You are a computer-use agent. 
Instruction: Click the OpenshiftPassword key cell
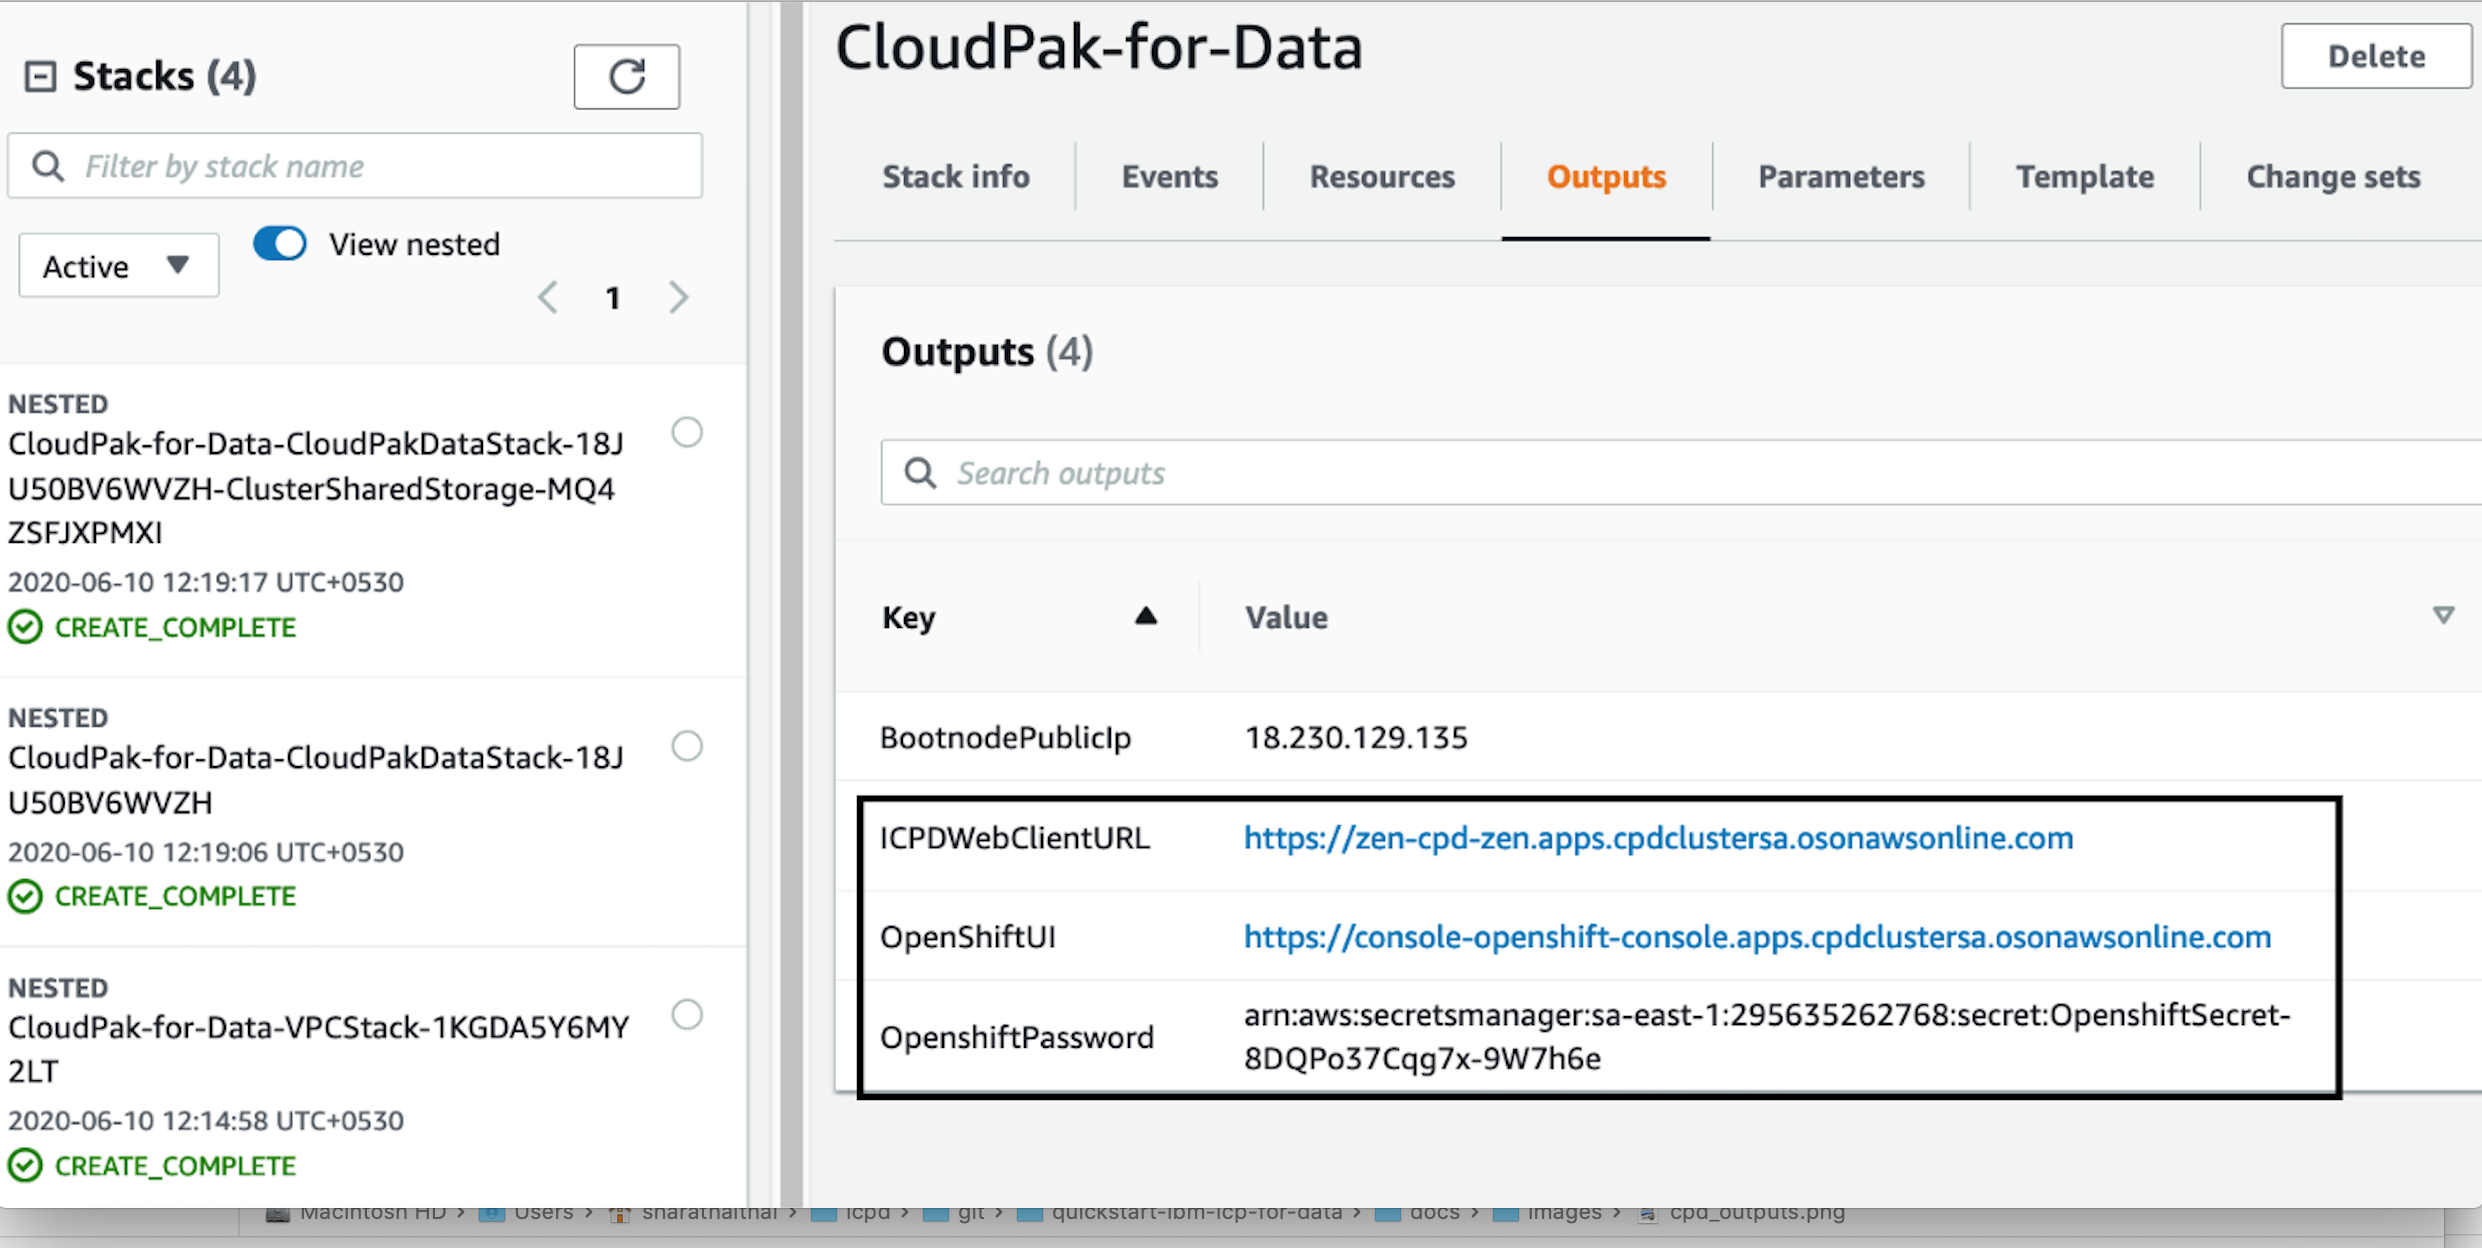(x=1017, y=1037)
